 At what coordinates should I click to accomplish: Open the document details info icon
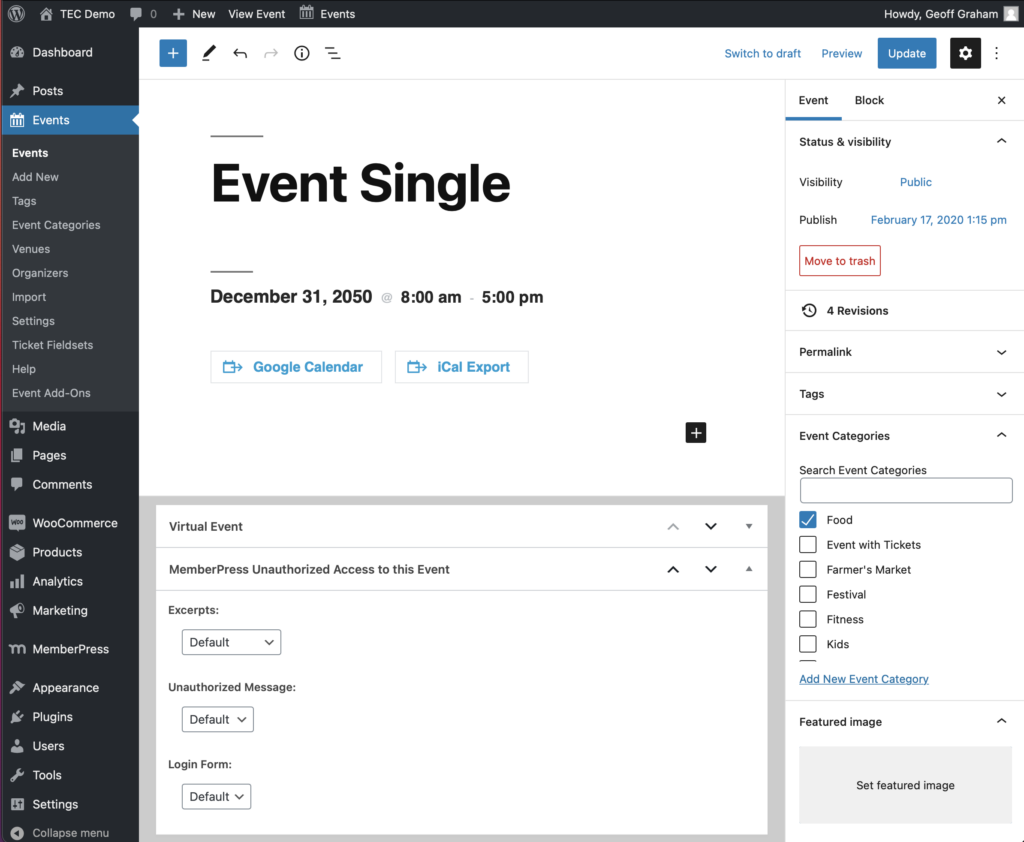pos(301,53)
